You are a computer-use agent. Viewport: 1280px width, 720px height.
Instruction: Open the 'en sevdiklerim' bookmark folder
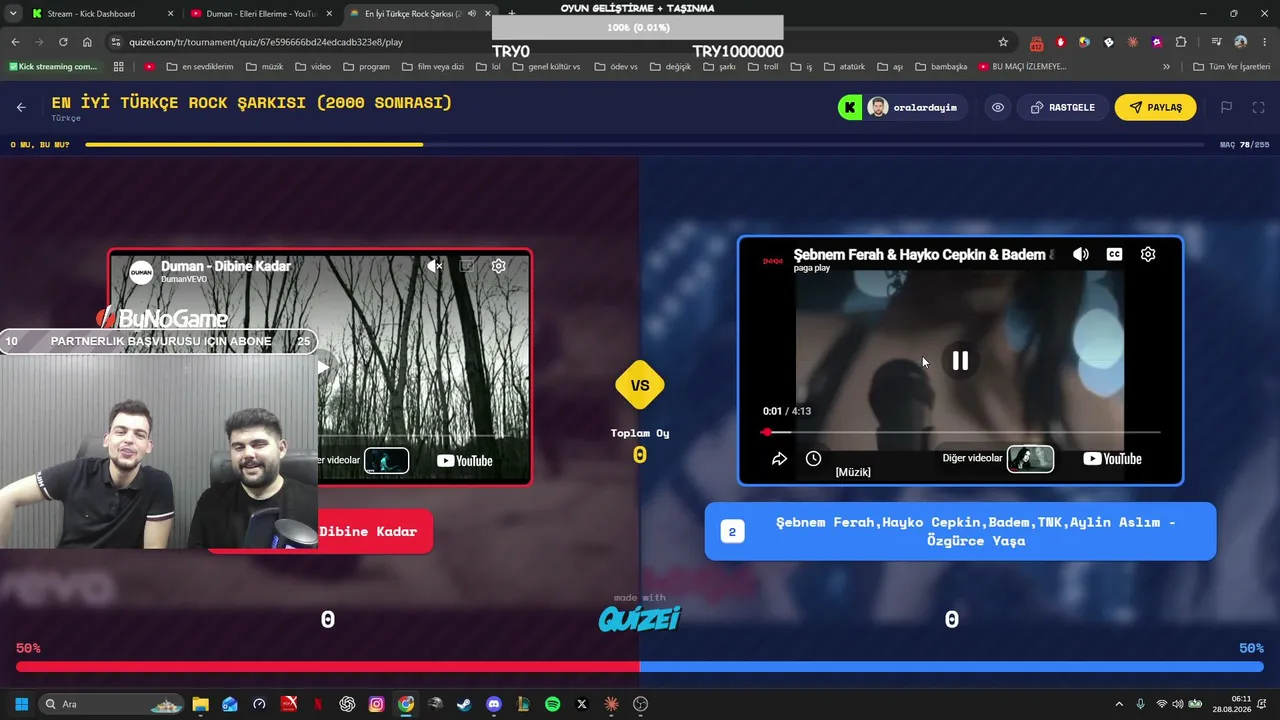tap(200, 67)
